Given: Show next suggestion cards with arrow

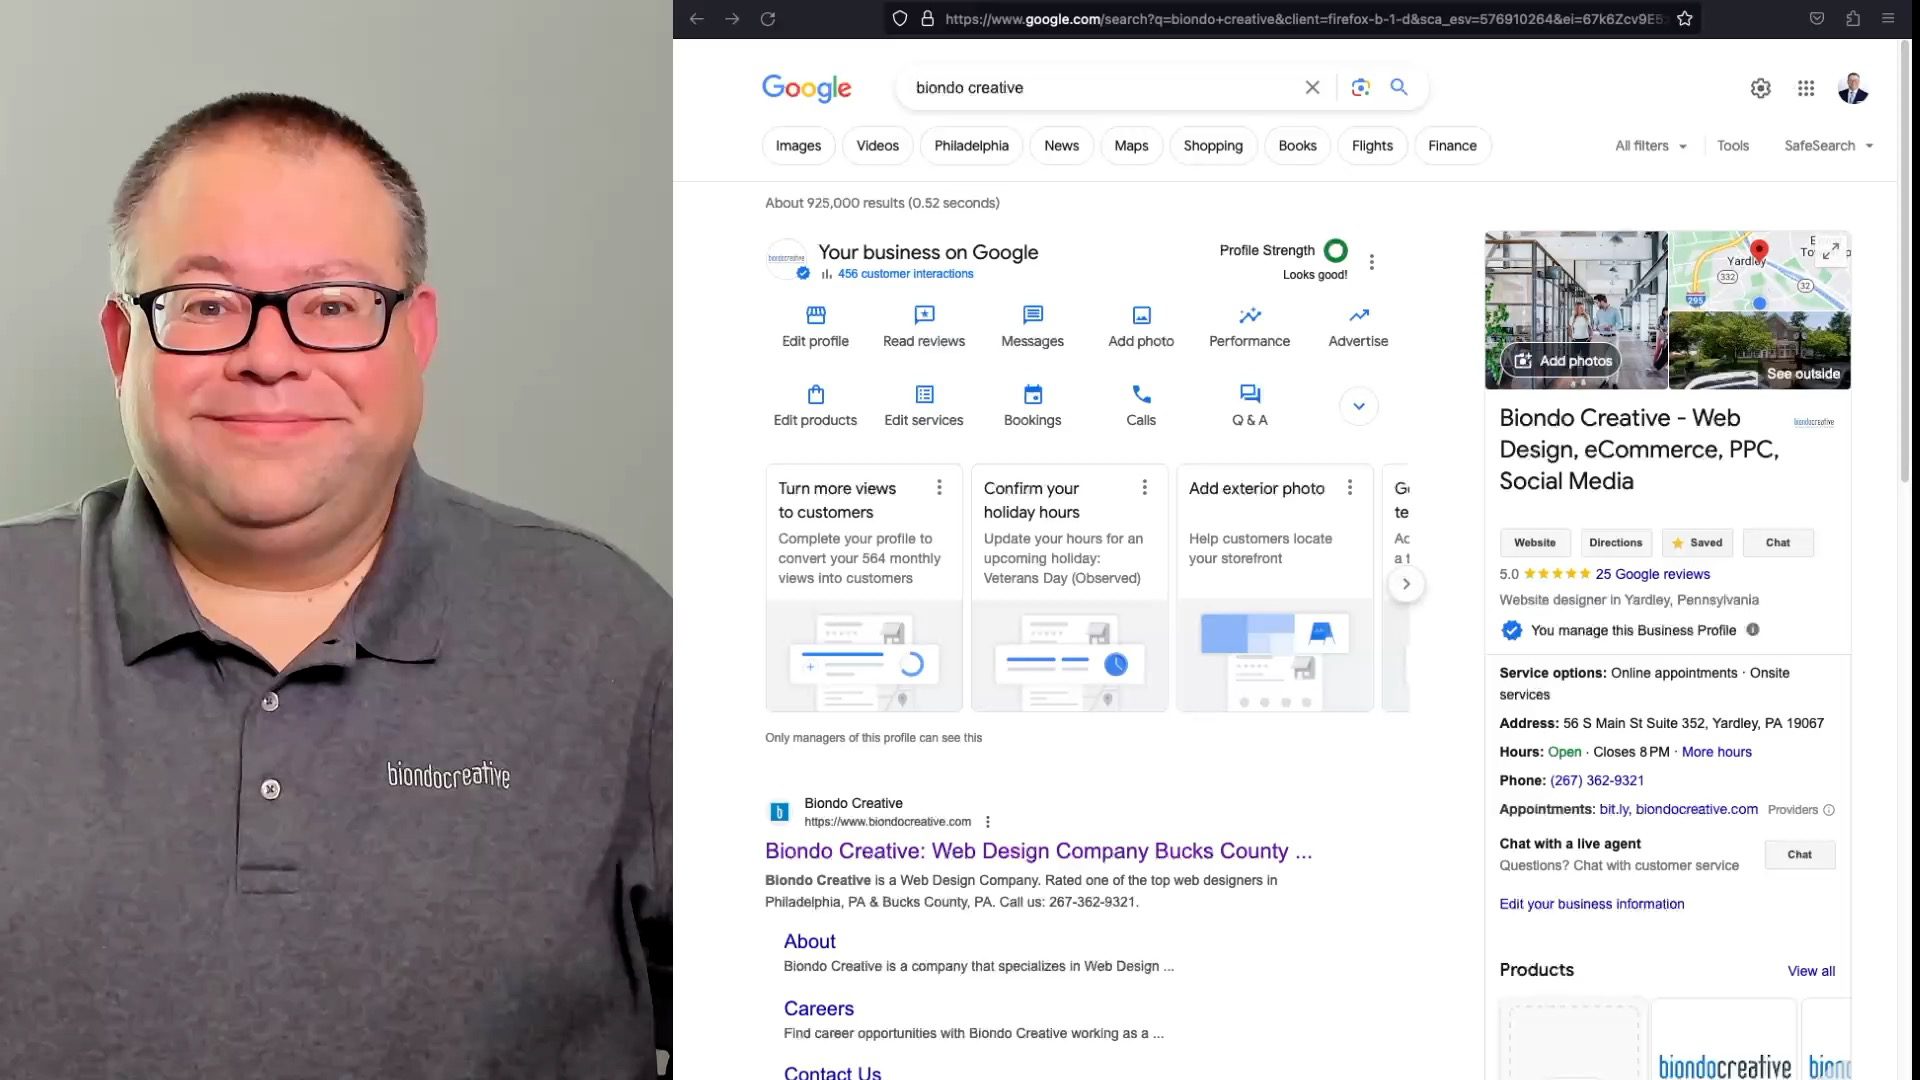Looking at the screenshot, I should (x=1406, y=584).
